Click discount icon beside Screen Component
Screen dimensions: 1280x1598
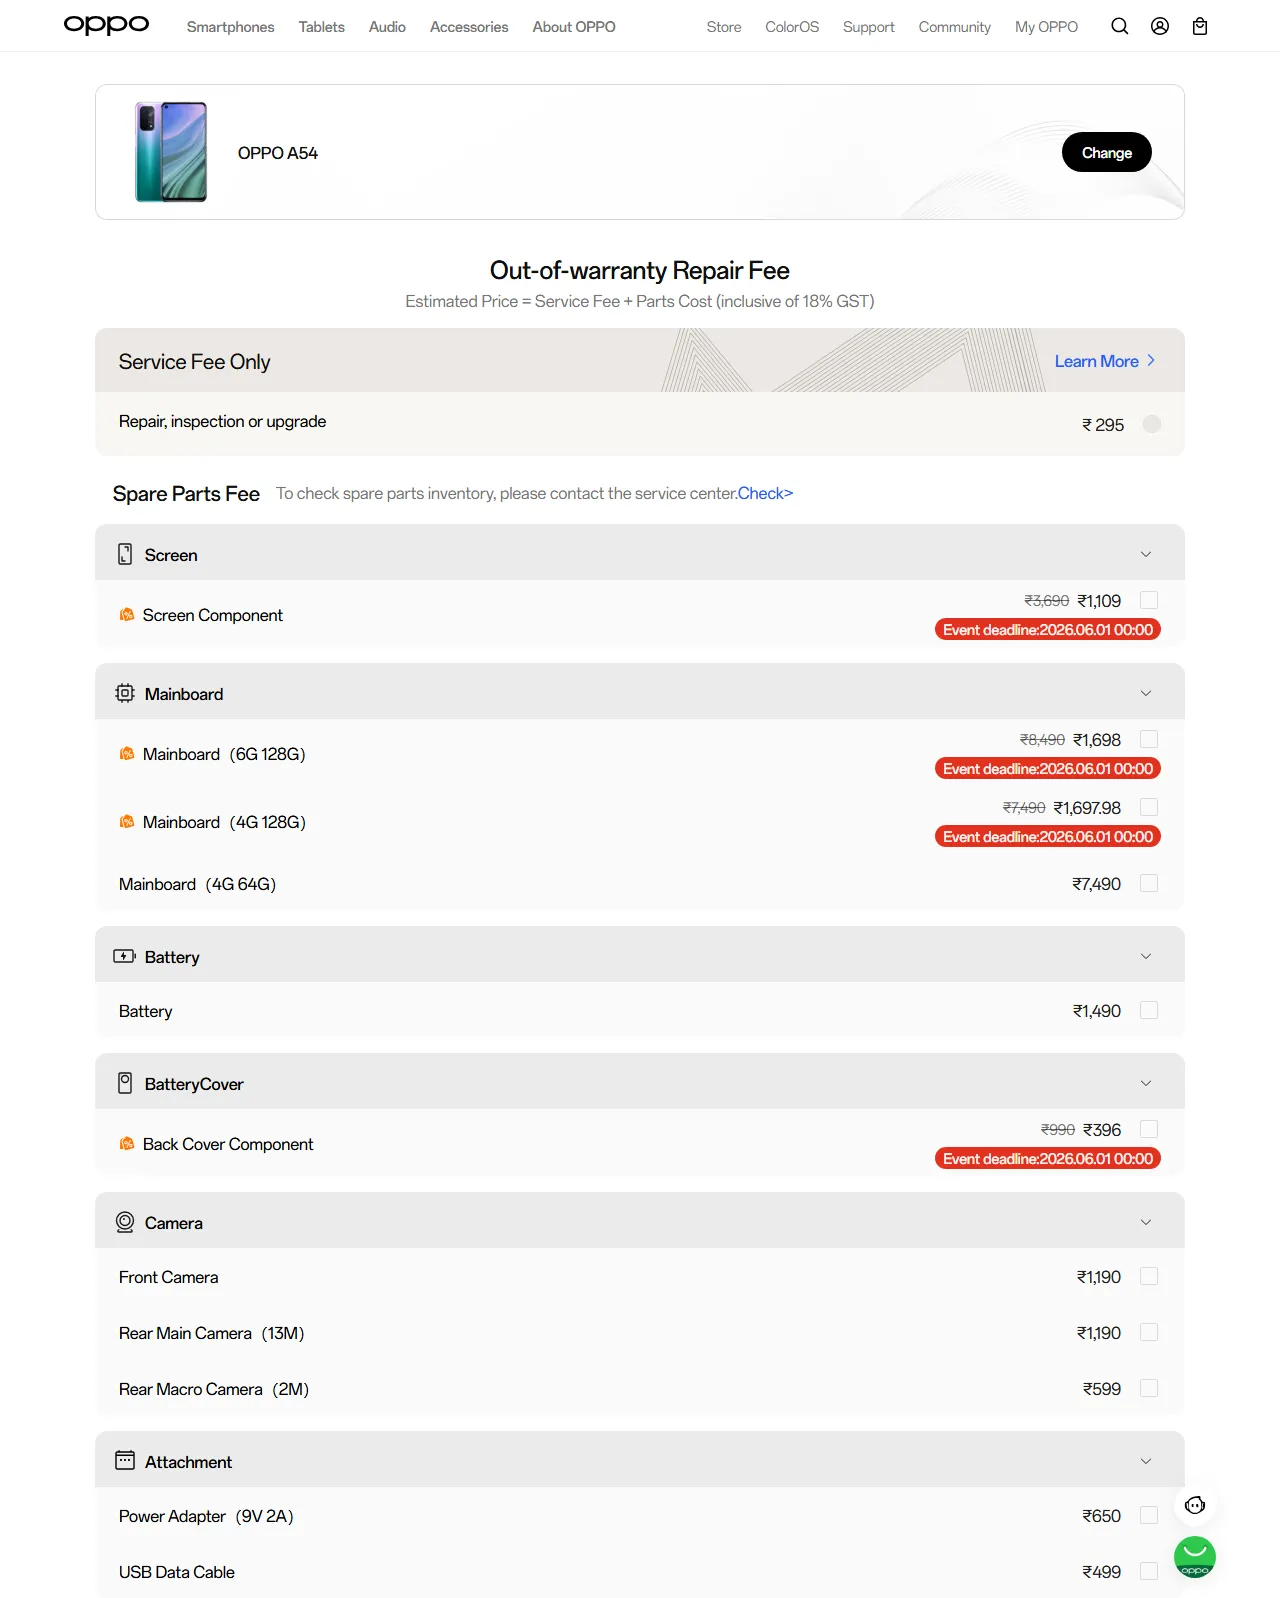coord(127,615)
